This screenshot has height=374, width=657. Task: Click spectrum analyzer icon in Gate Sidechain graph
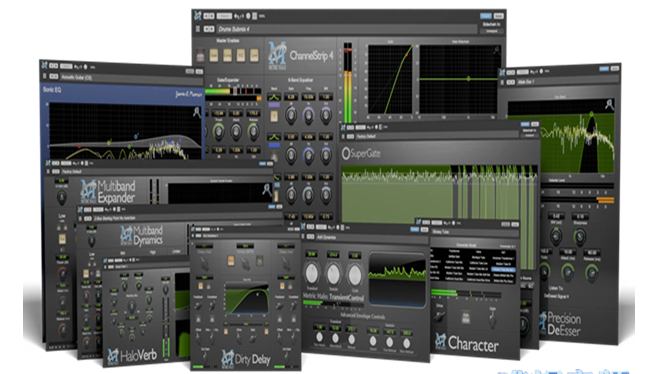(x=497, y=51)
